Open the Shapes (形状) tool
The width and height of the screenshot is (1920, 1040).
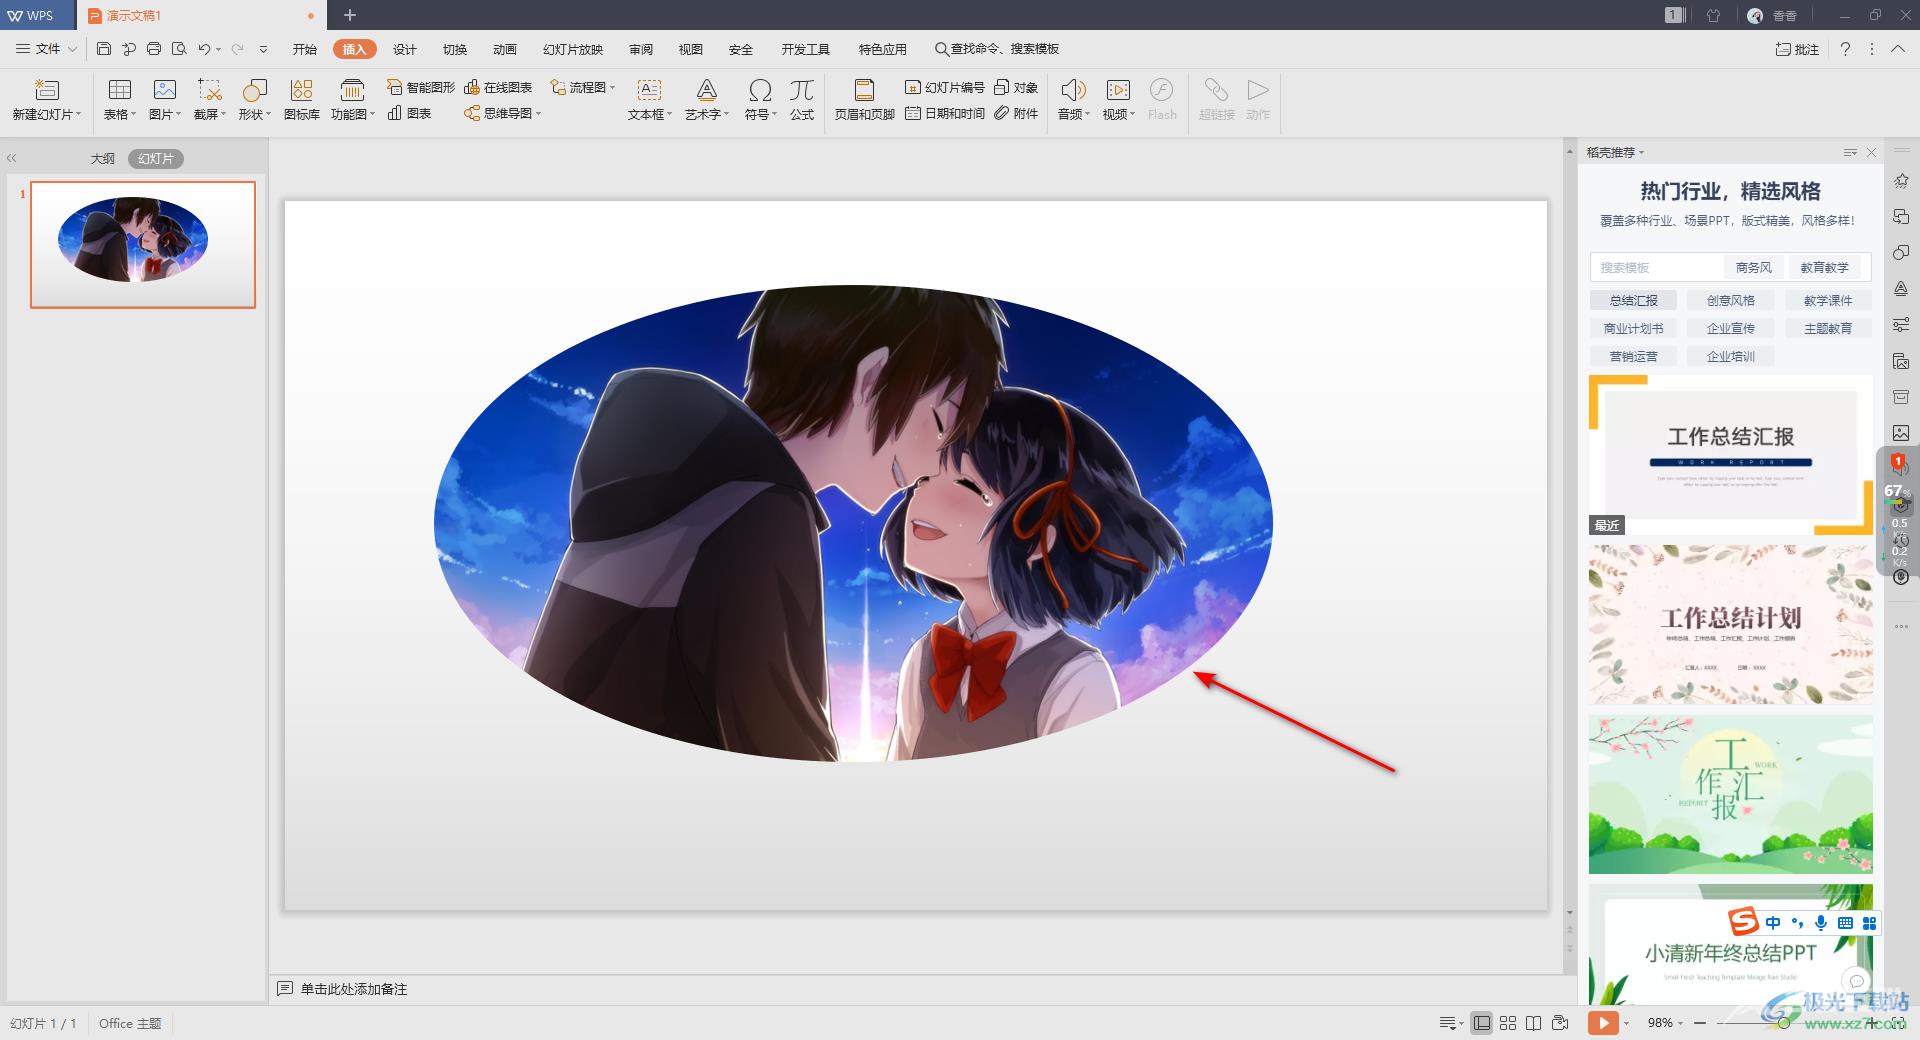tap(254, 90)
